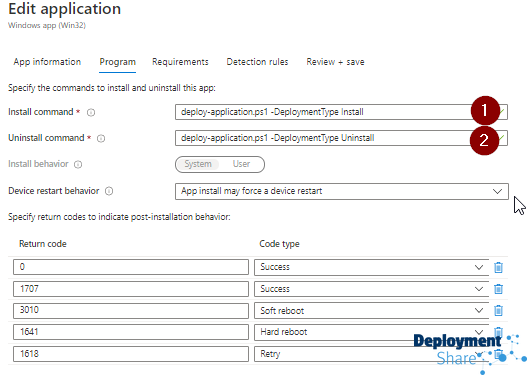Viewport: 527px width, 375px height.
Task: Click the return code field containing 1707
Action: (x=131, y=289)
